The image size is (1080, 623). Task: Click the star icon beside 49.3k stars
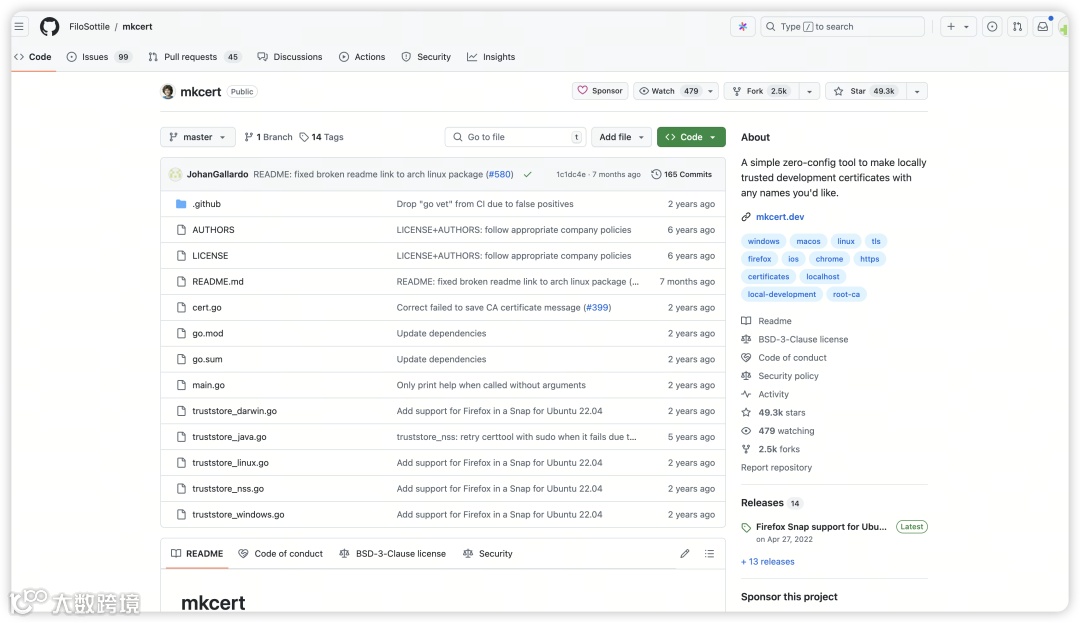tap(746, 413)
